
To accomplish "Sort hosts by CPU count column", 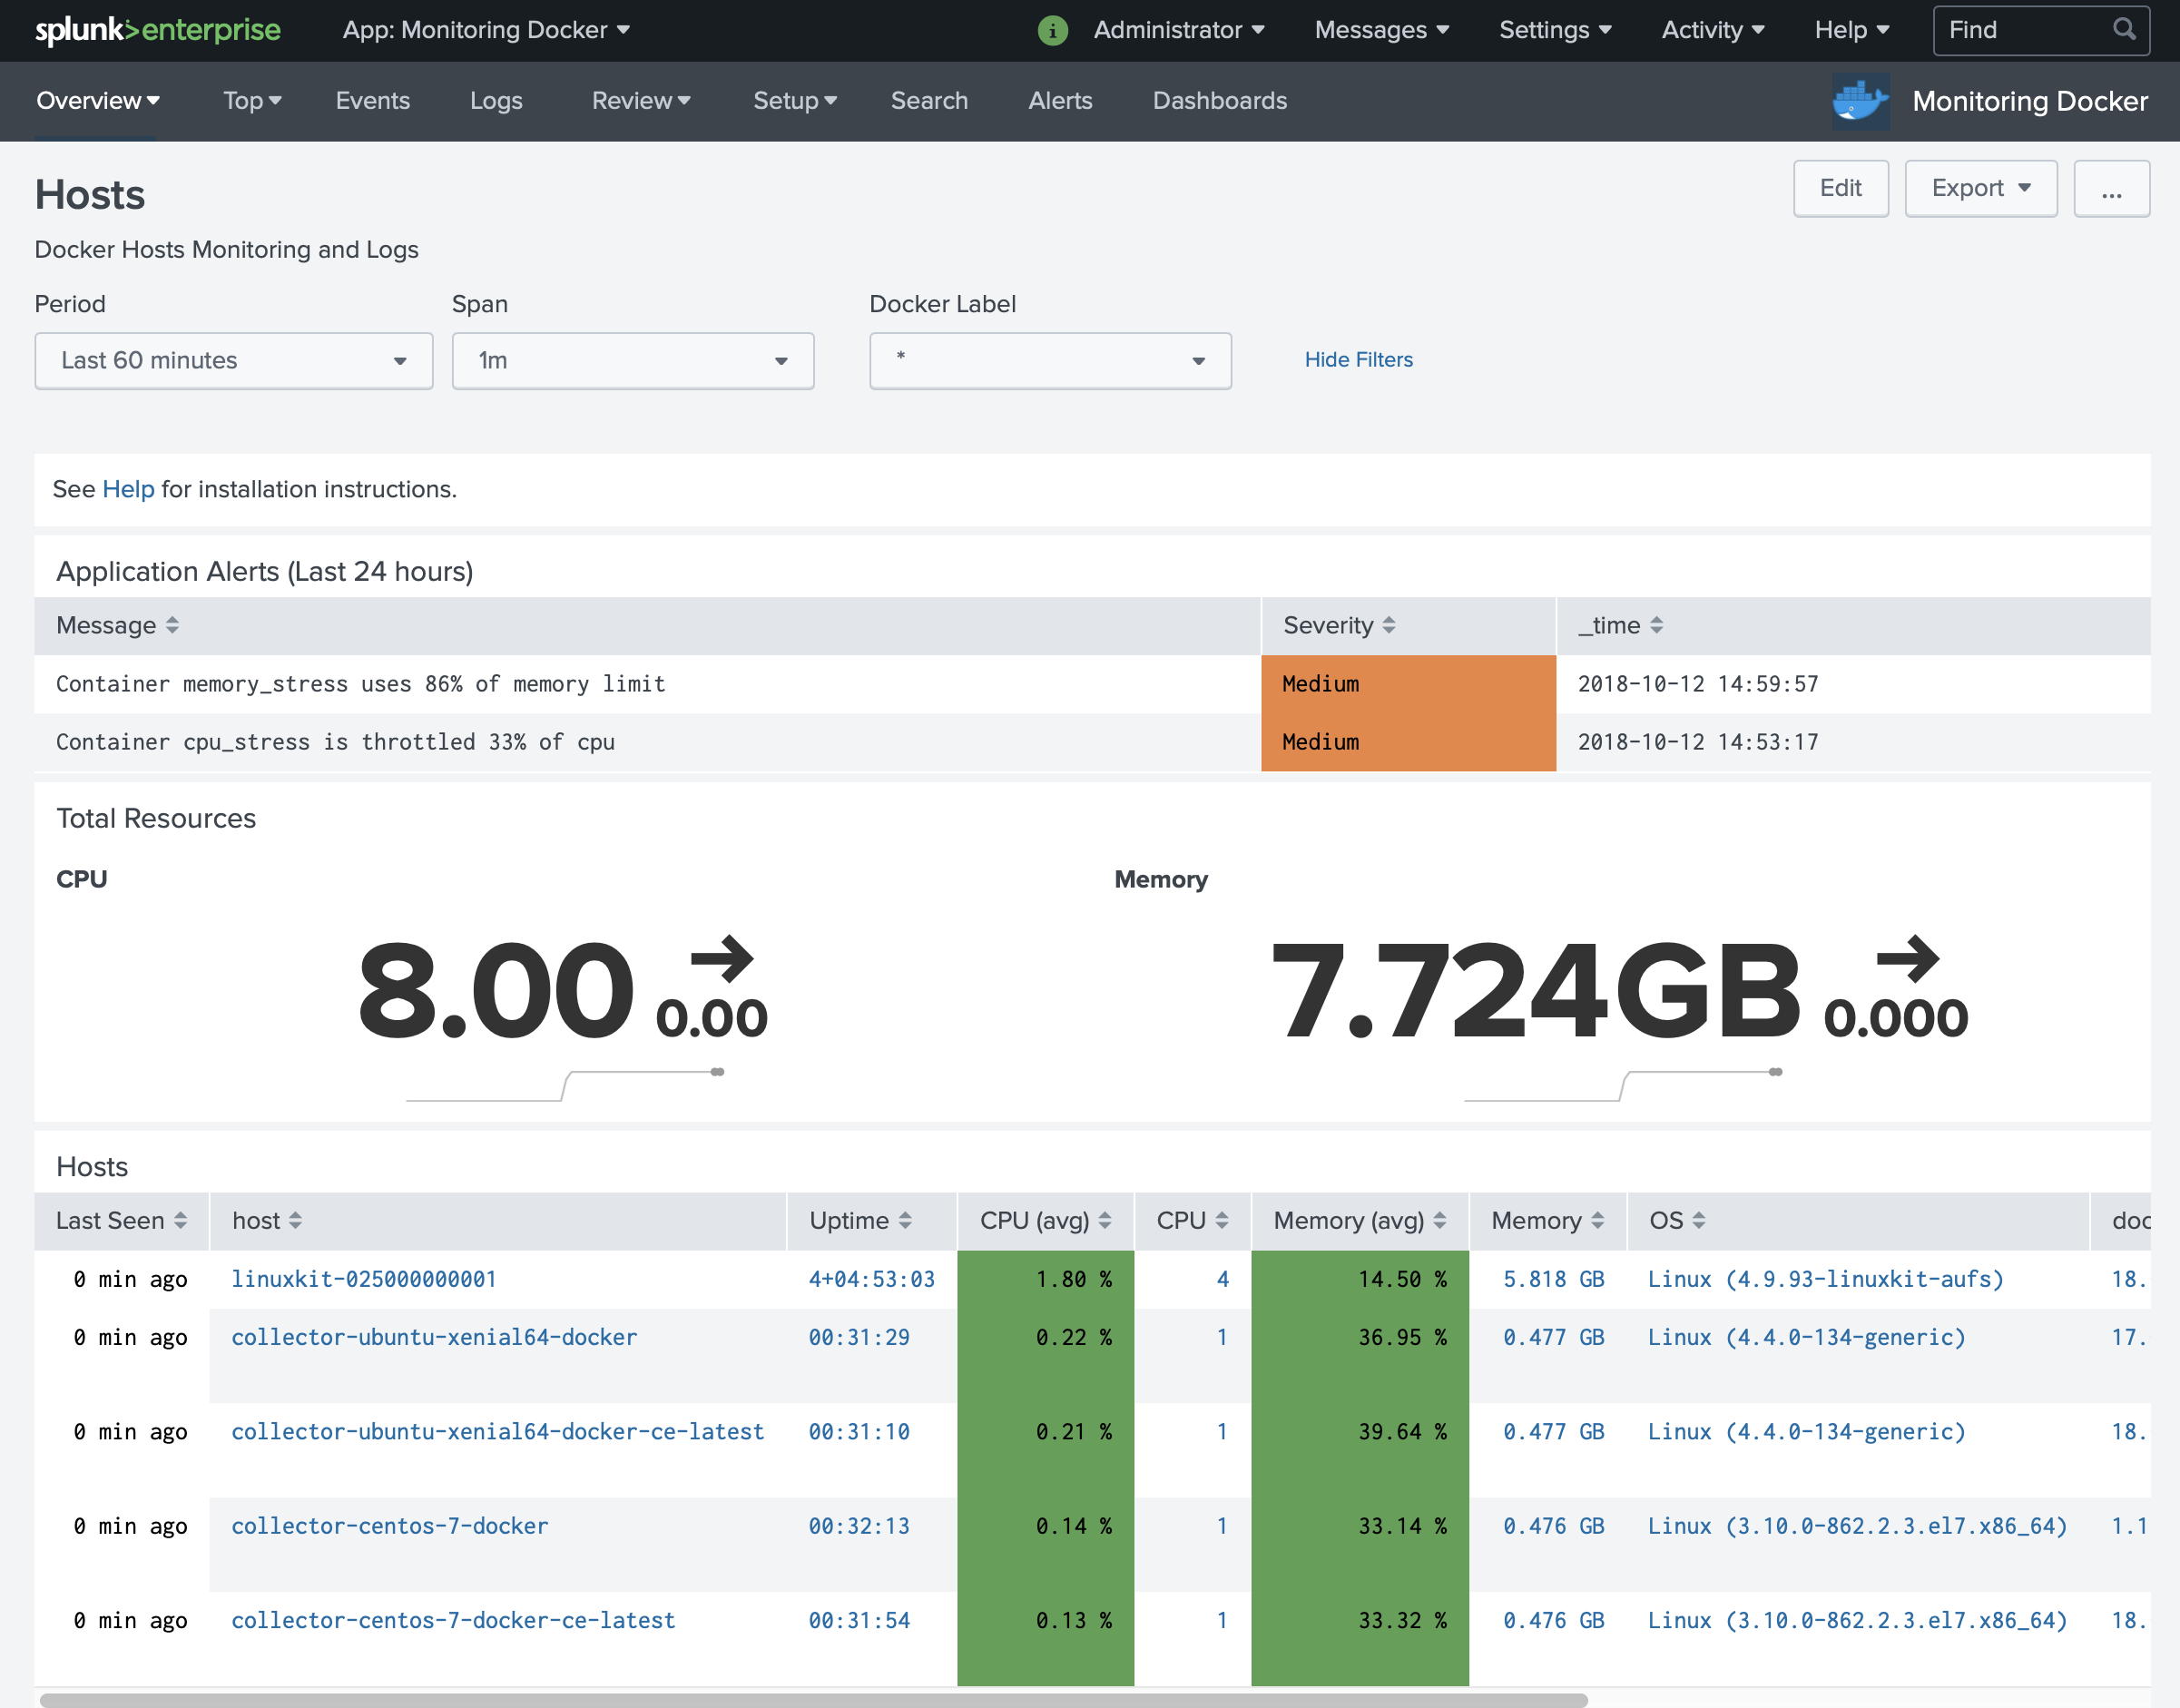I will click(x=1192, y=1221).
